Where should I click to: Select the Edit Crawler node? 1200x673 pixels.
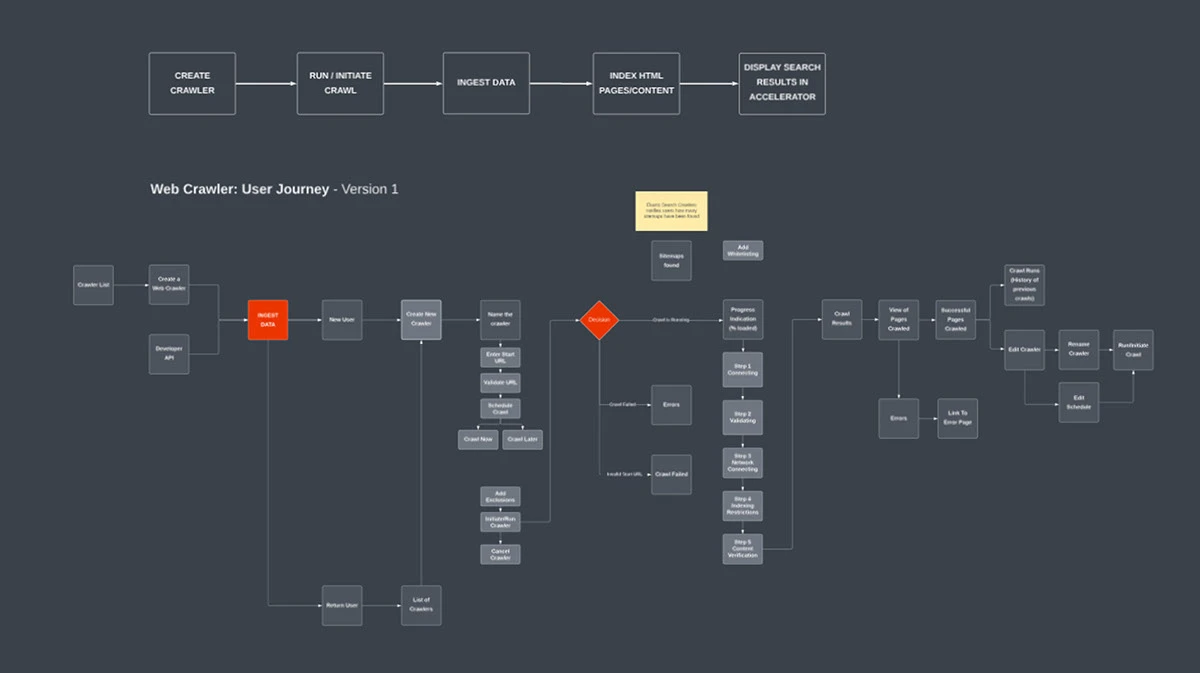[x=1025, y=349]
